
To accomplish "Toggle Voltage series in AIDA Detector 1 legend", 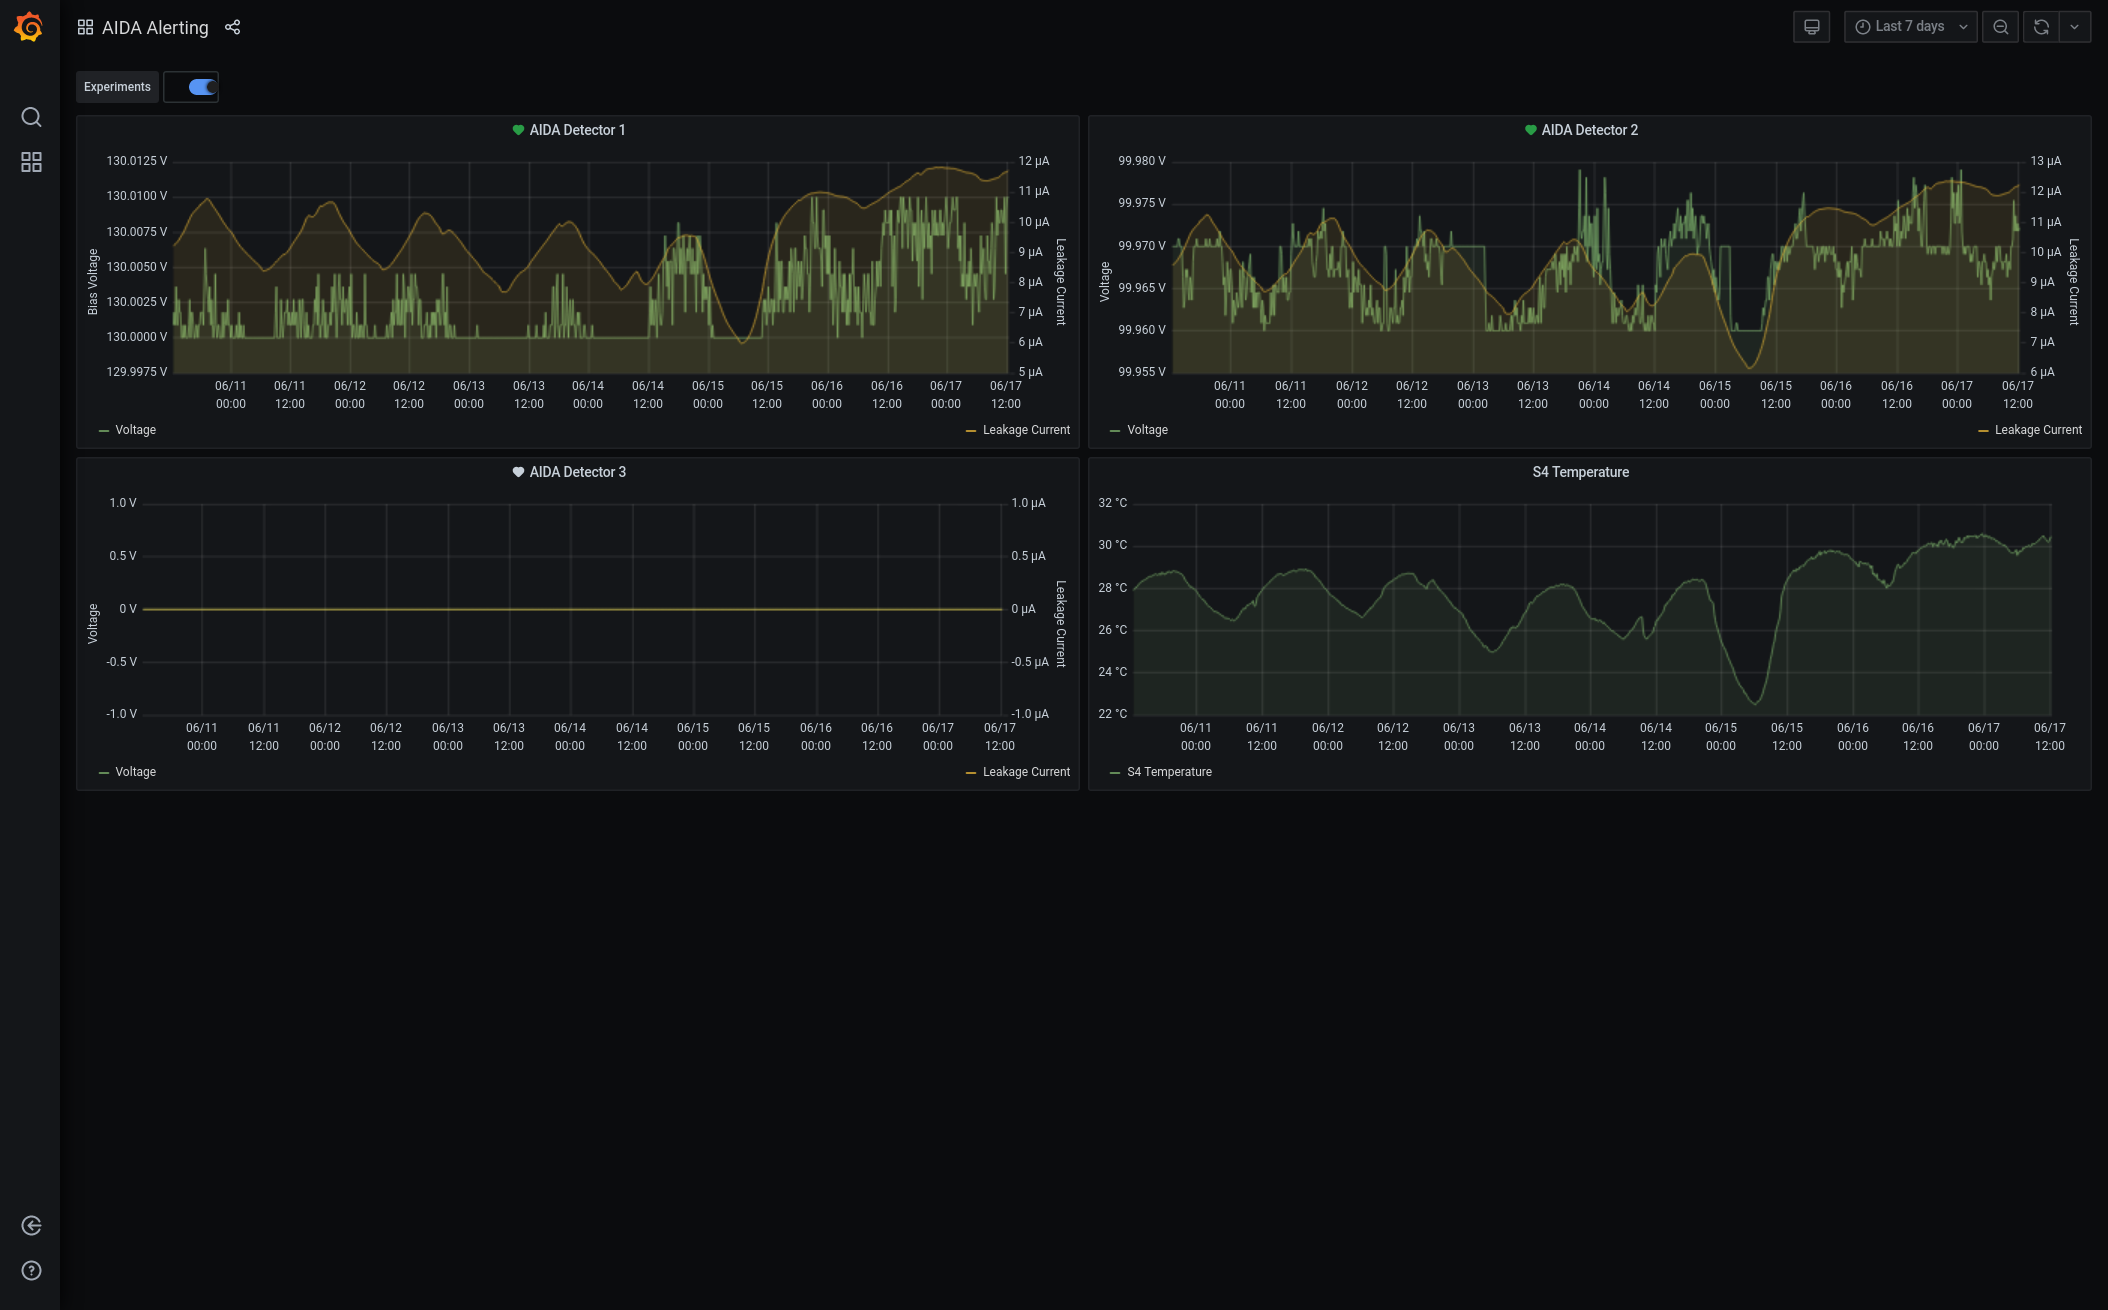I will (x=135, y=430).
